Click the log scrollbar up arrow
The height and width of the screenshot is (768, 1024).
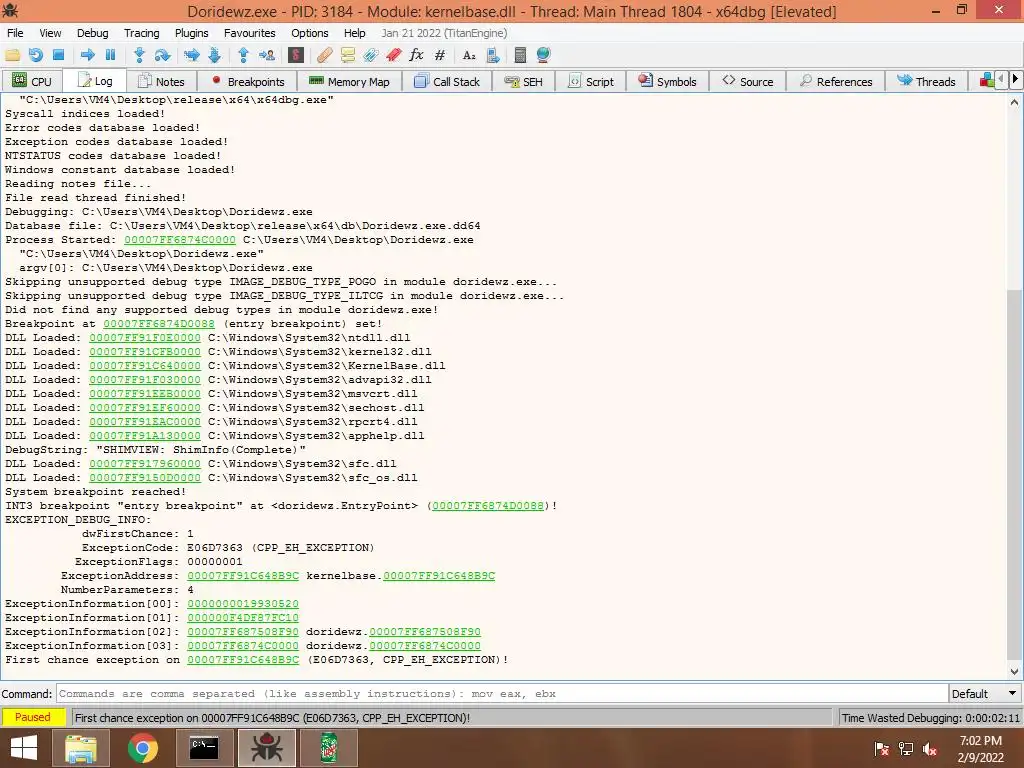(x=1014, y=102)
